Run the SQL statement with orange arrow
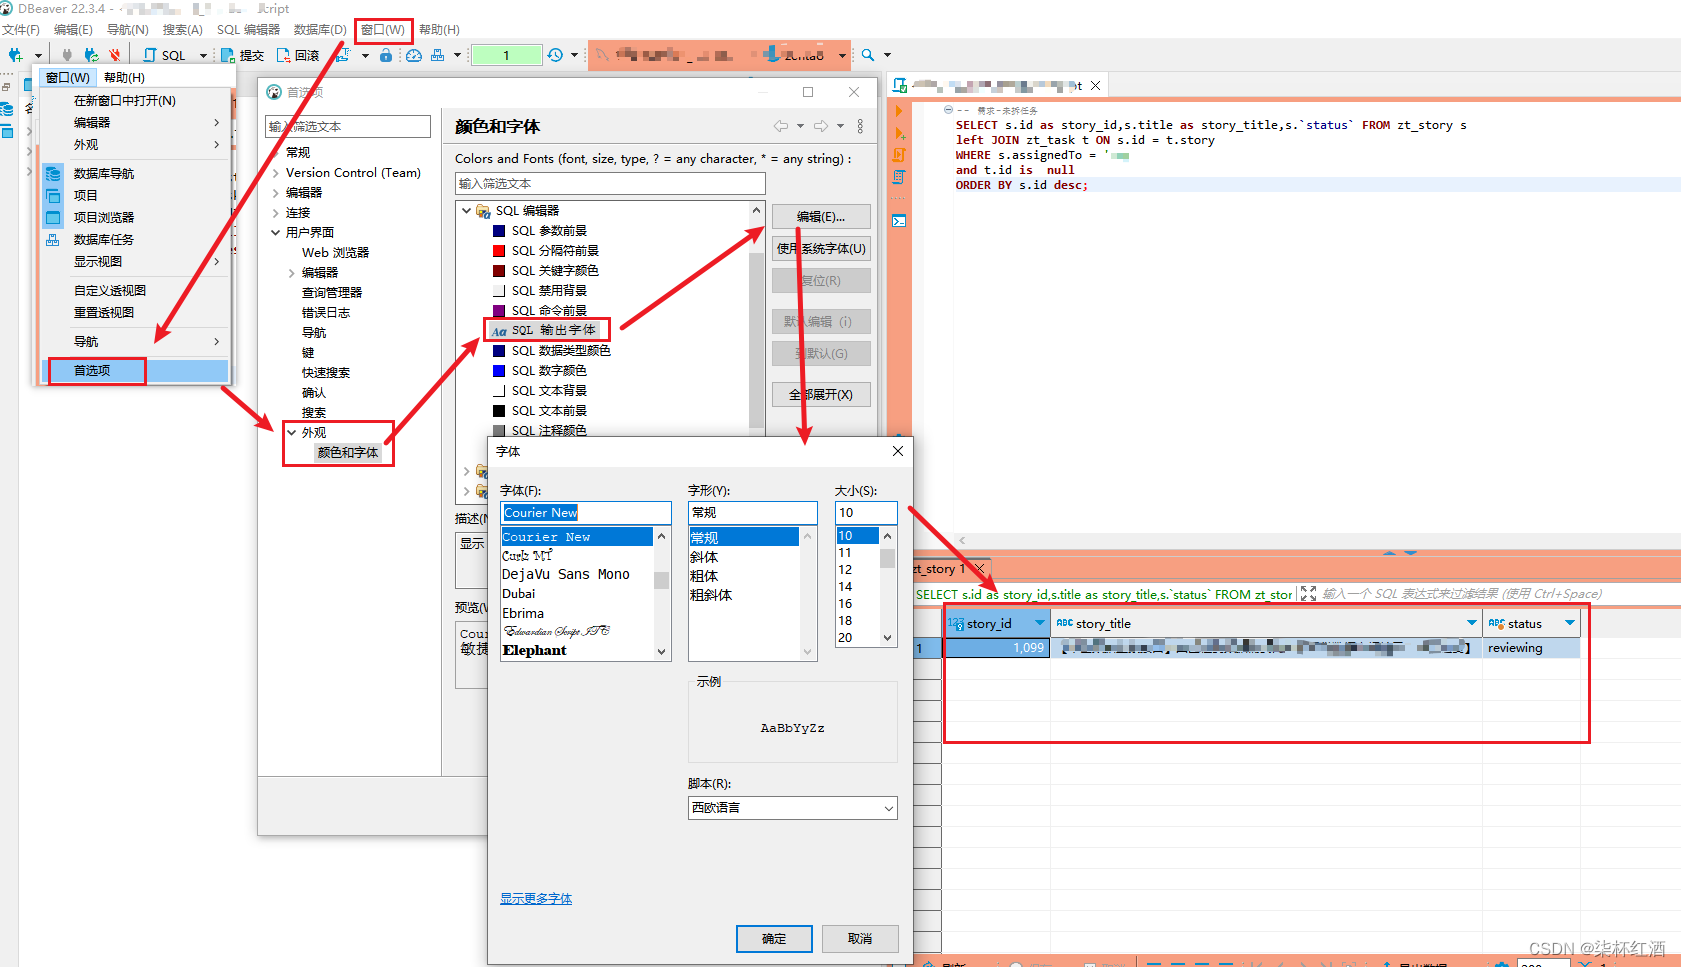This screenshot has height=967, width=1681. pos(899,111)
